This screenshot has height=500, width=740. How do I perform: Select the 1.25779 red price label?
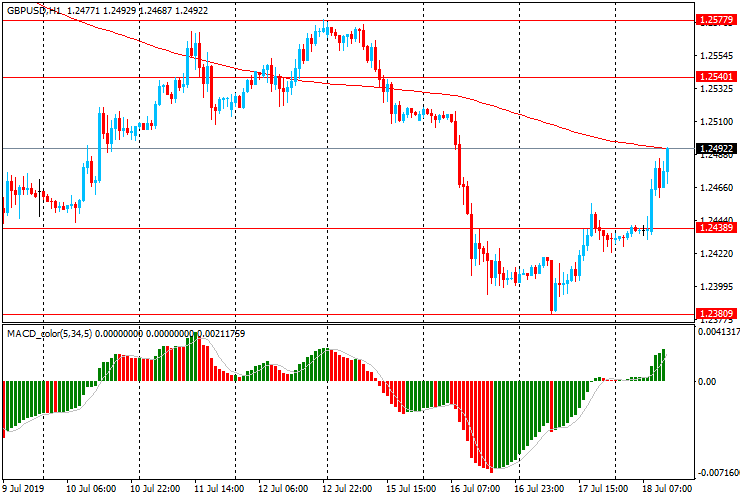coord(716,20)
